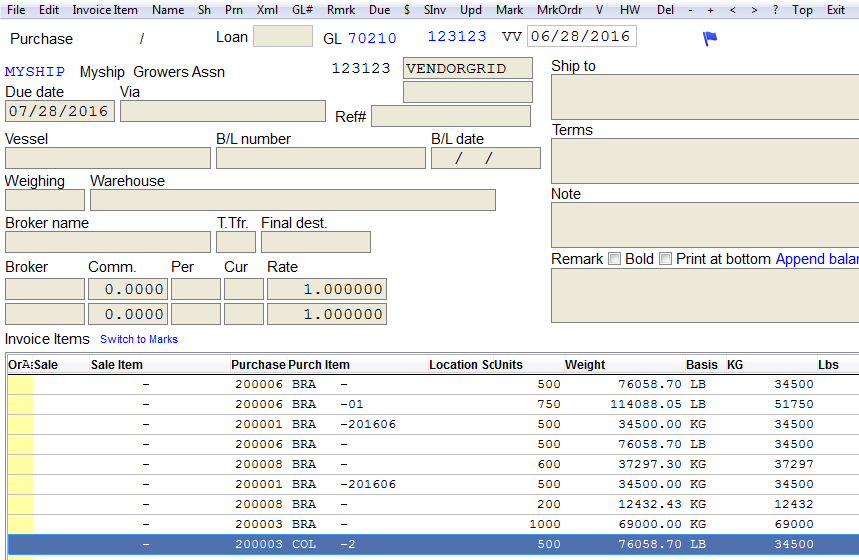The width and height of the screenshot is (859, 560).
Task: Click the $ menu item
Action: 406,10
